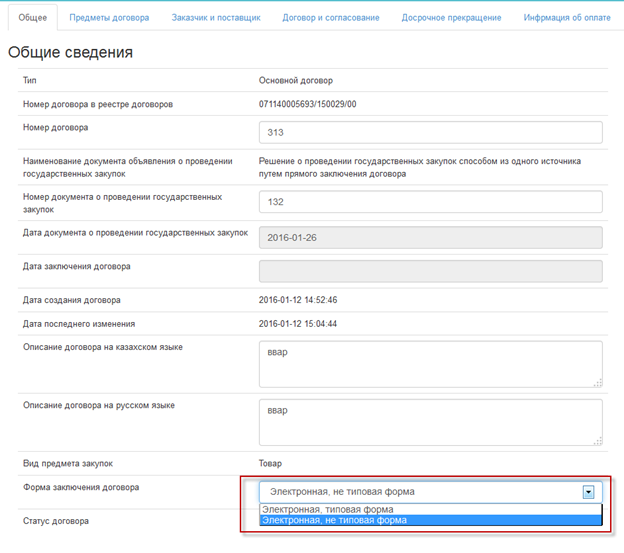This screenshot has width=624, height=553.
Task: Click the document number field containing 132
Action: (431, 202)
